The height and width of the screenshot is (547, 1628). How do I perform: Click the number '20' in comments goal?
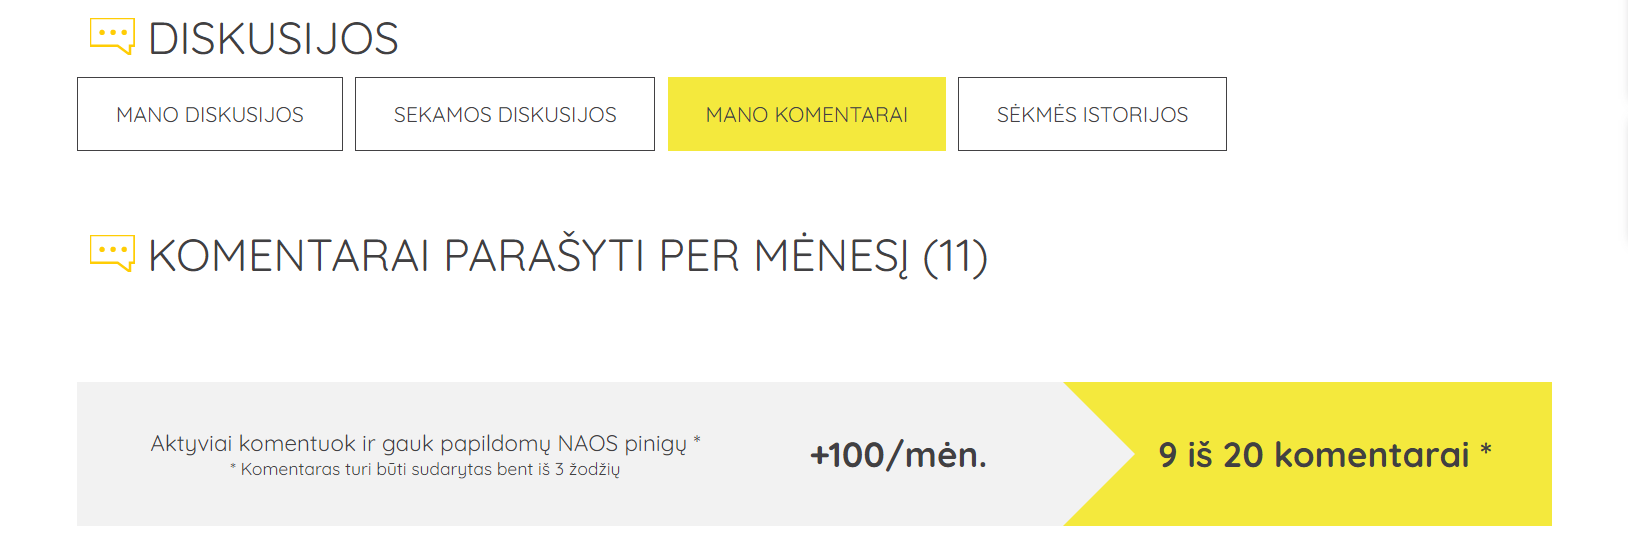pos(1243,455)
